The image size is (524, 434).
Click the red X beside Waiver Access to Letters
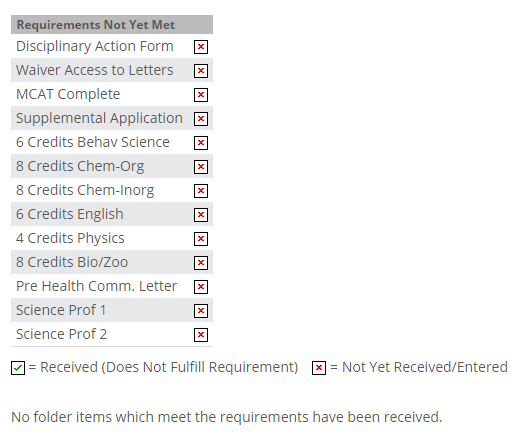201,71
